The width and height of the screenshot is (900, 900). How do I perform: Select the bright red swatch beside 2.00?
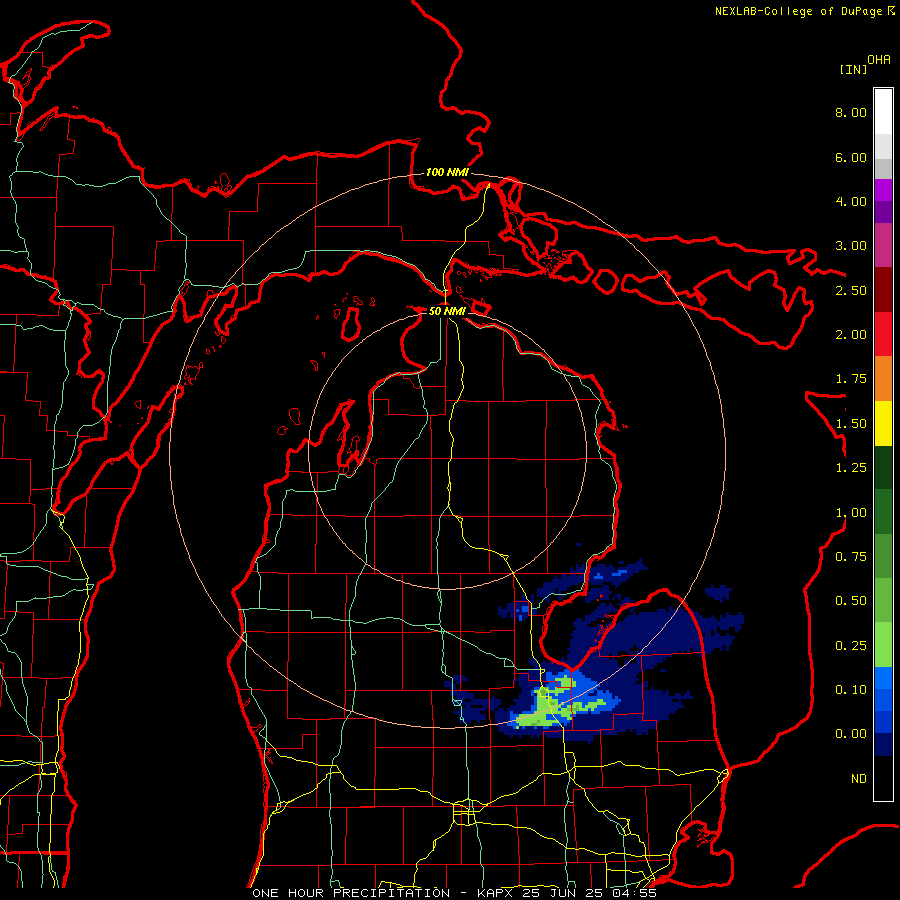pos(883,334)
